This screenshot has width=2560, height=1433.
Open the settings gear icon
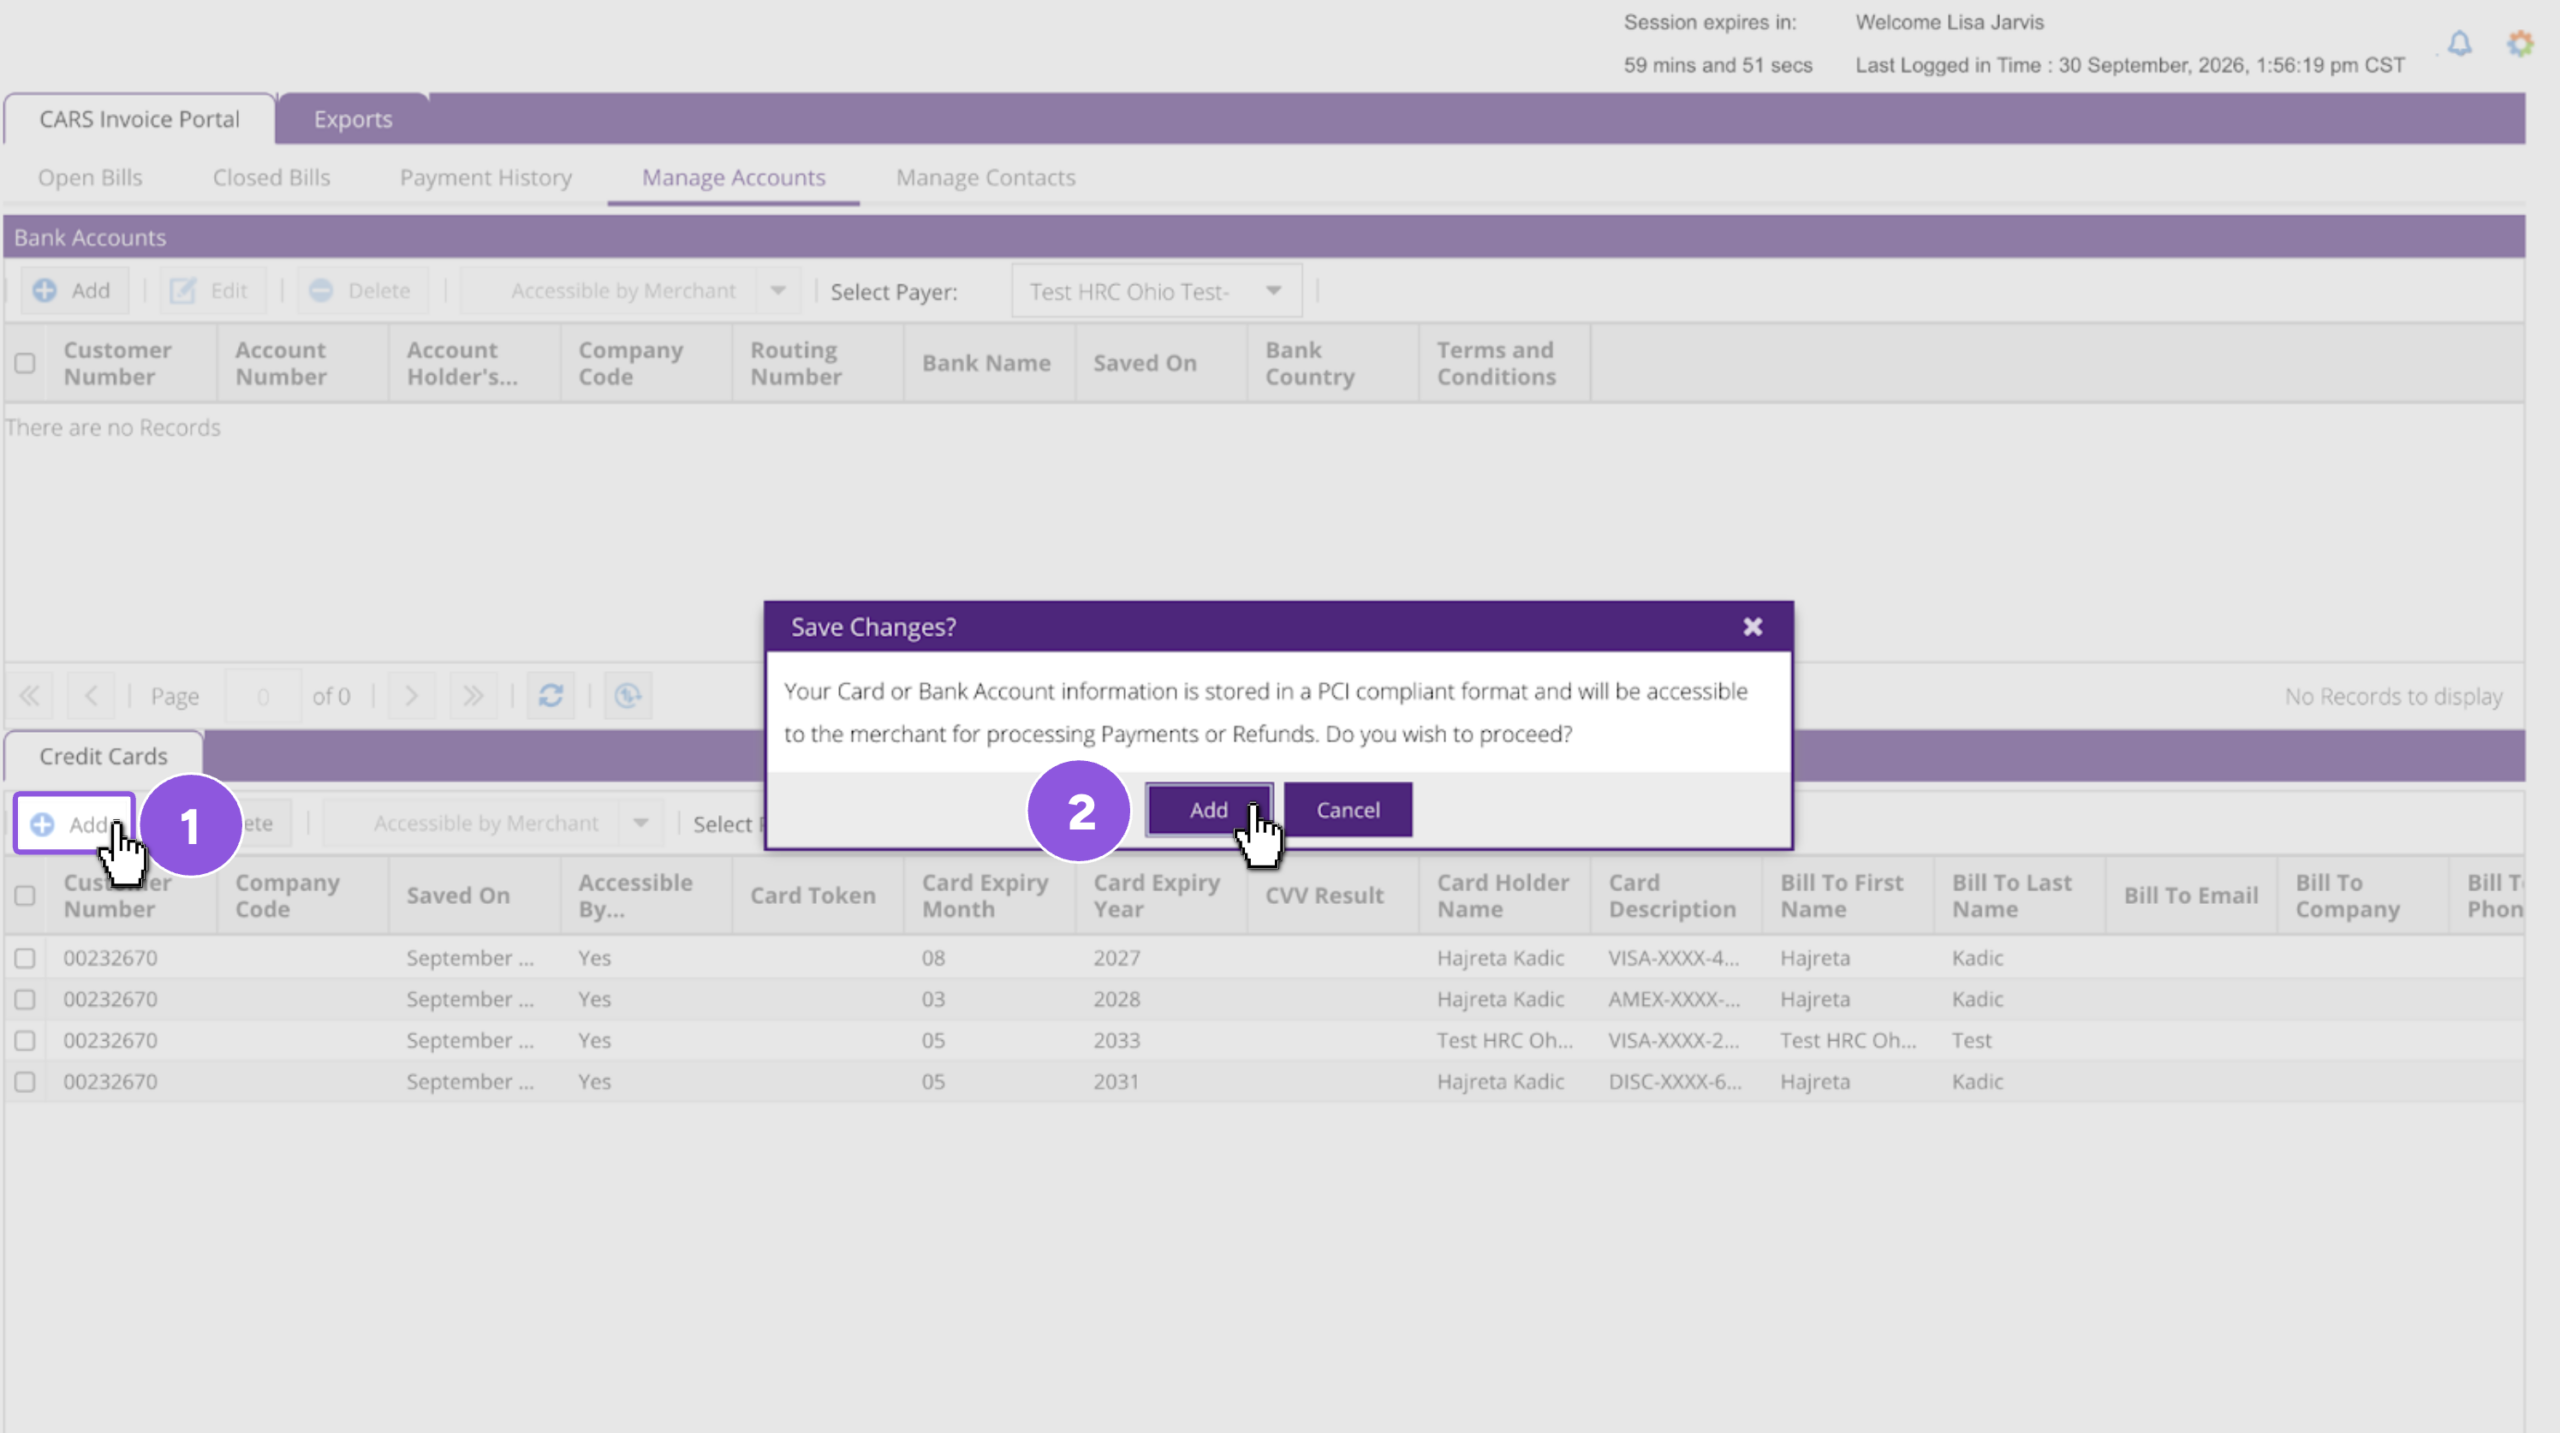[x=2520, y=44]
